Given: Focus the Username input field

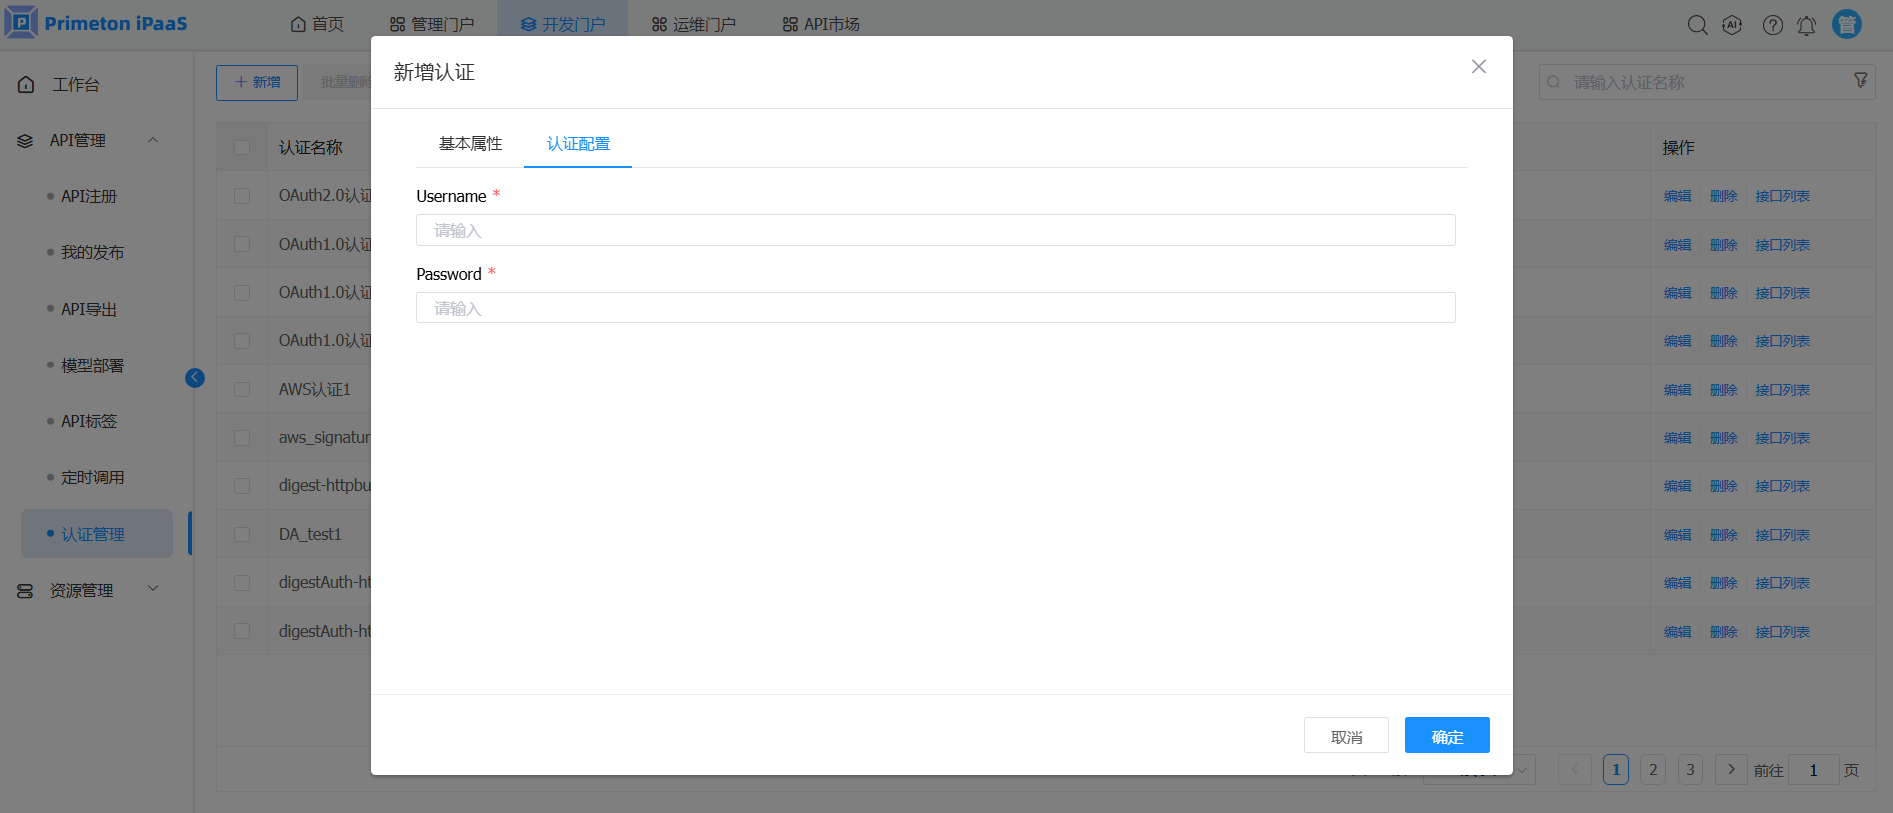Looking at the screenshot, I should point(935,230).
